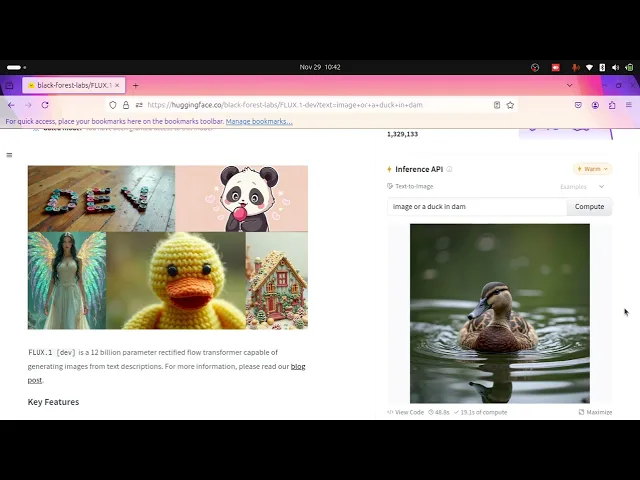
Task: Click the circular app indicator in the top bar
Action: pyautogui.click(x=535, y=67)
